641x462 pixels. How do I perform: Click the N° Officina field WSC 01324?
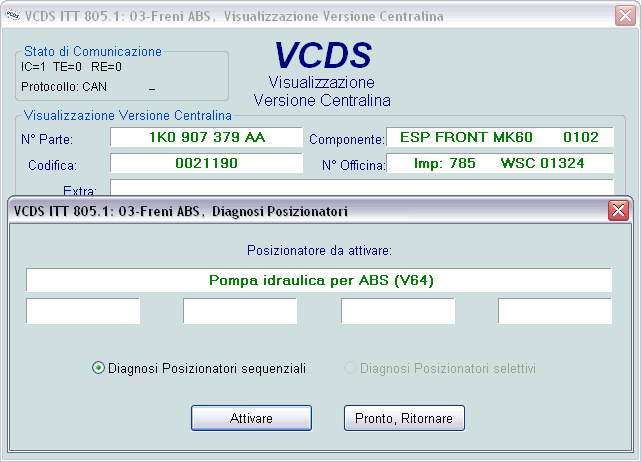[500, 163]
